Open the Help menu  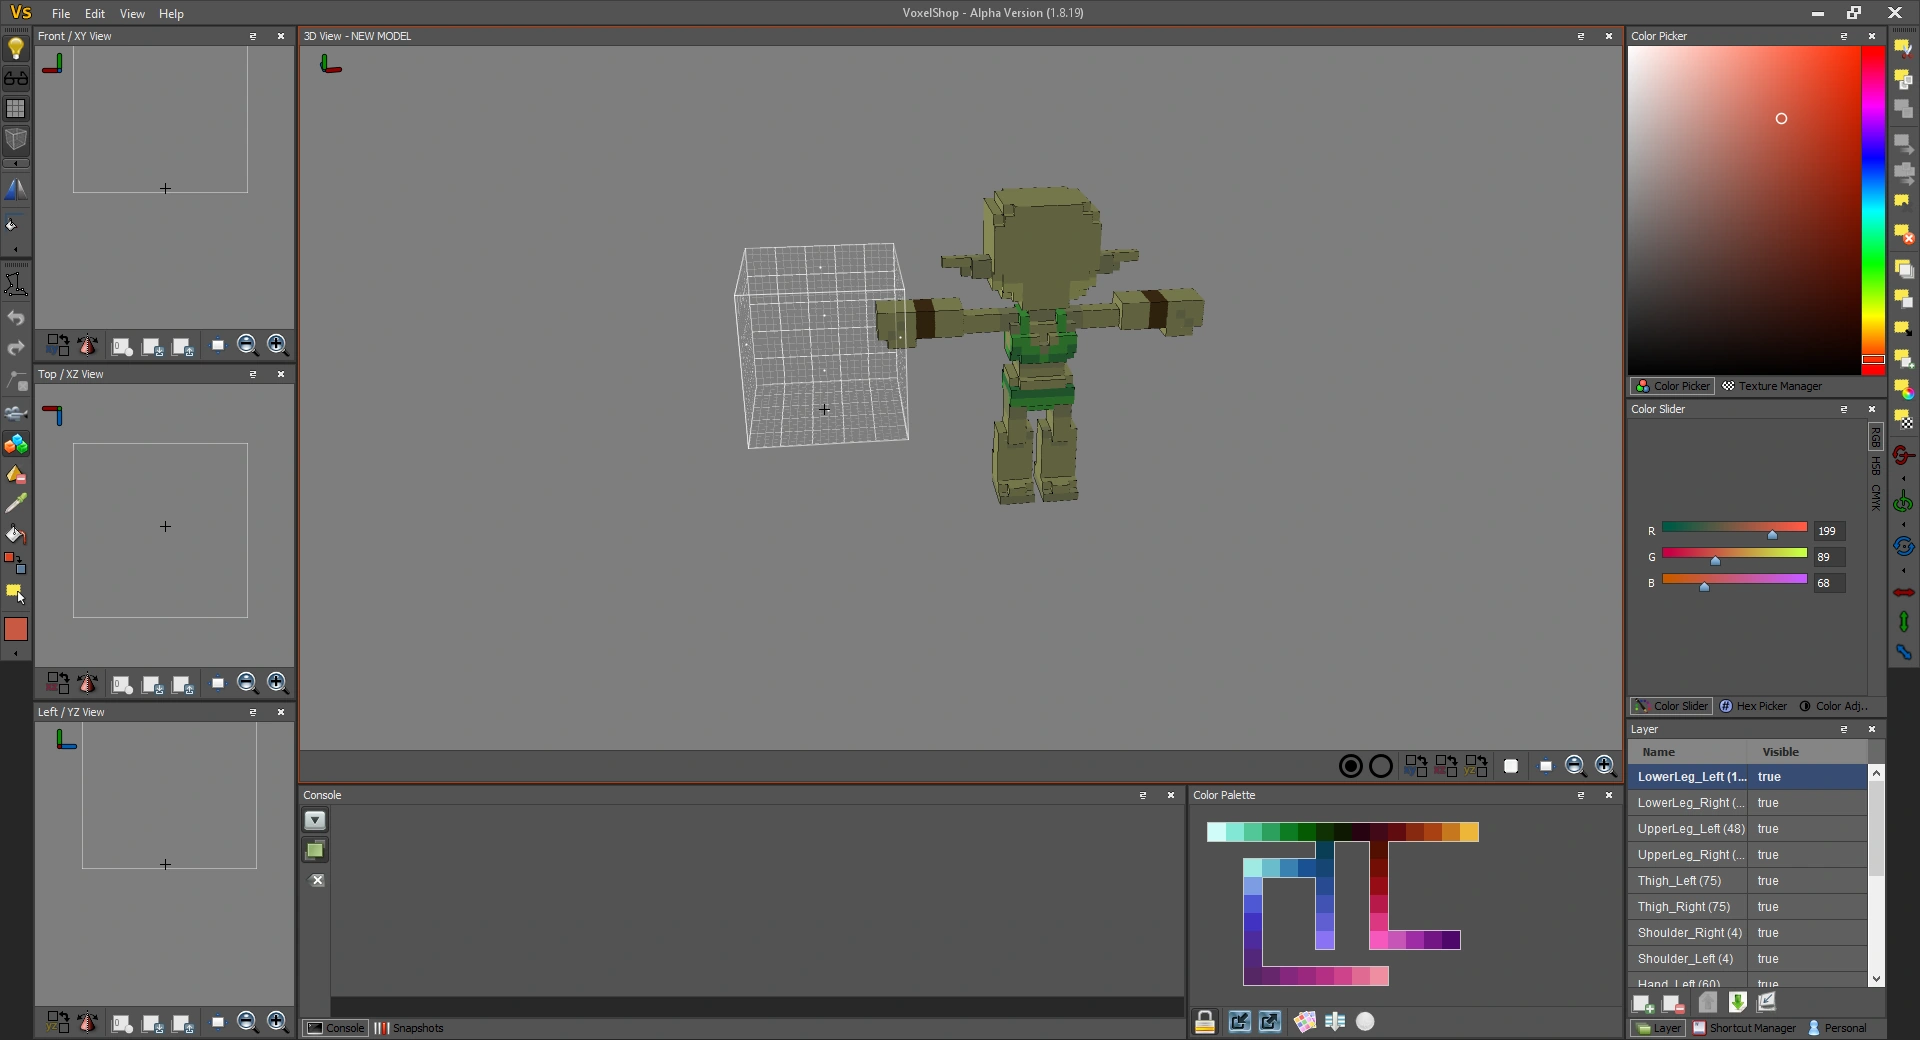point(171,14)
